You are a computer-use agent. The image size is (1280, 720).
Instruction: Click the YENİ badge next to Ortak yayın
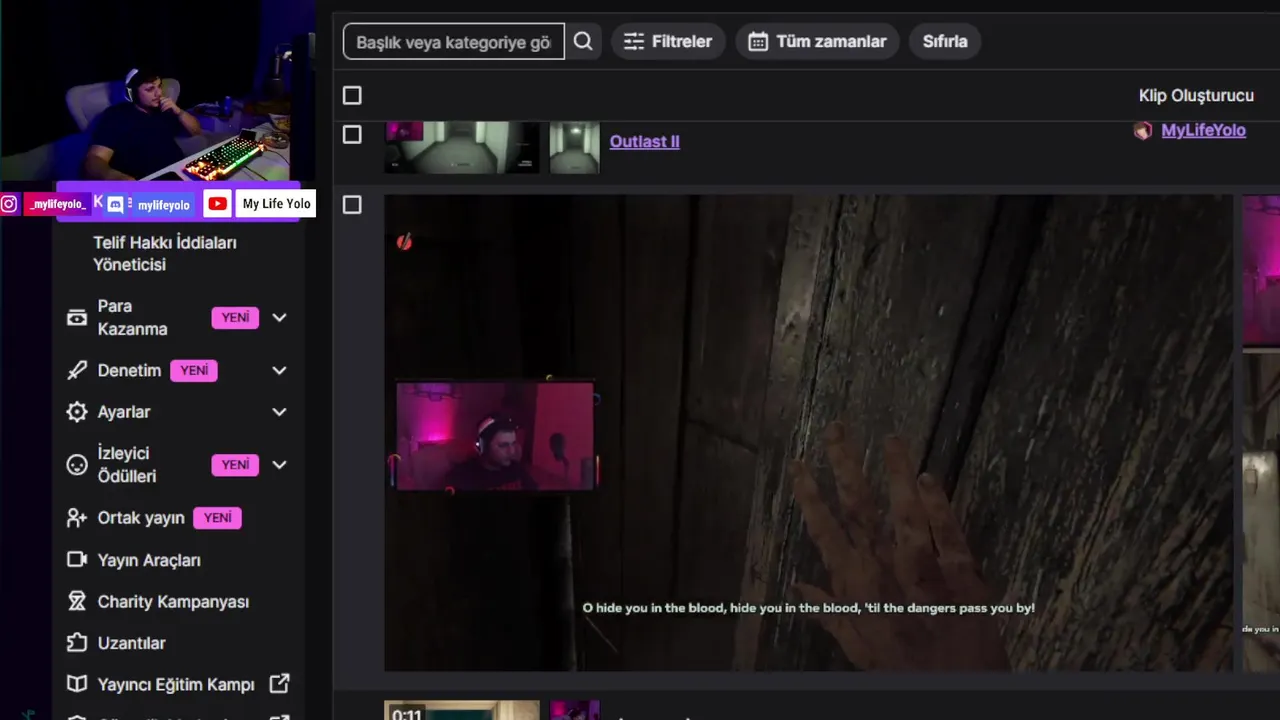pos(217,518)
